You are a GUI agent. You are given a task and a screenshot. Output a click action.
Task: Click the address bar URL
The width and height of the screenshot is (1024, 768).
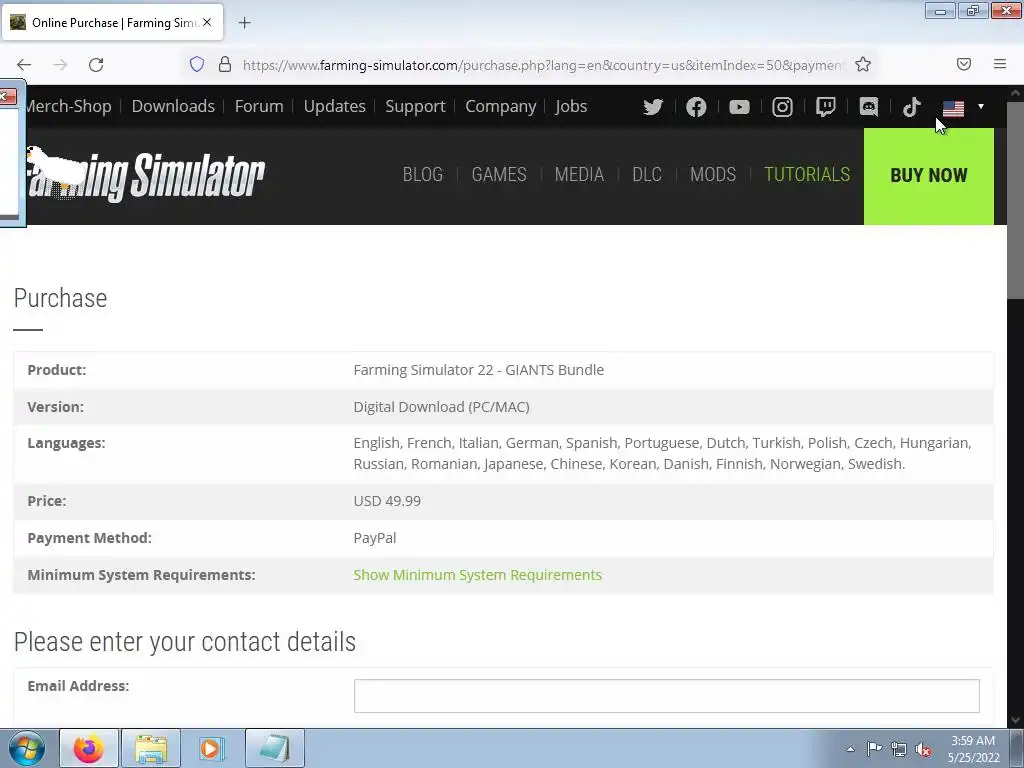pos(543,65)
